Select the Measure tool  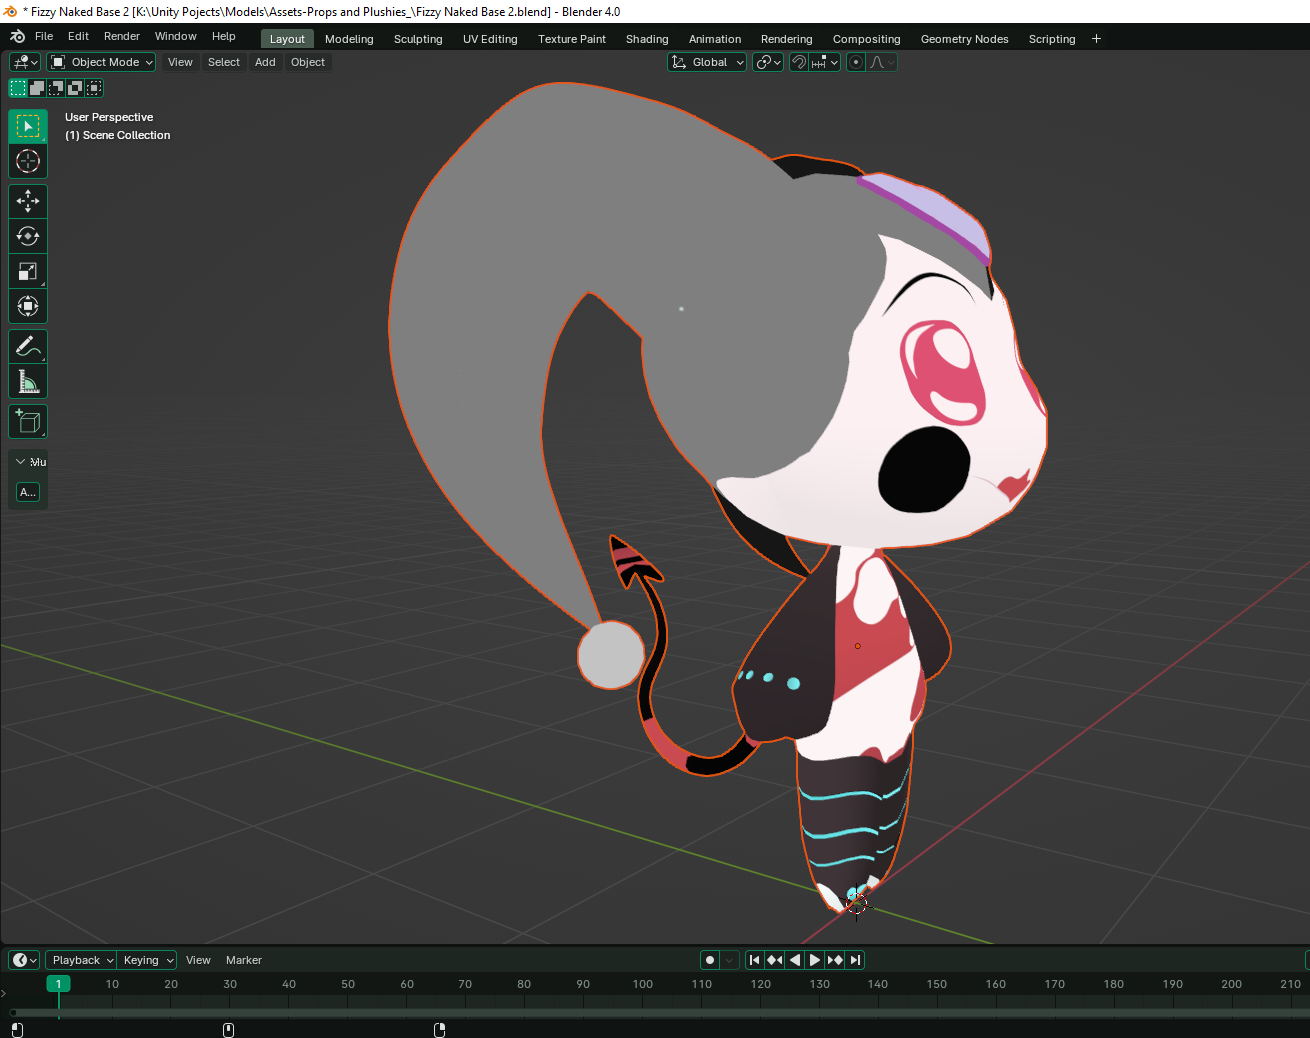28,382
